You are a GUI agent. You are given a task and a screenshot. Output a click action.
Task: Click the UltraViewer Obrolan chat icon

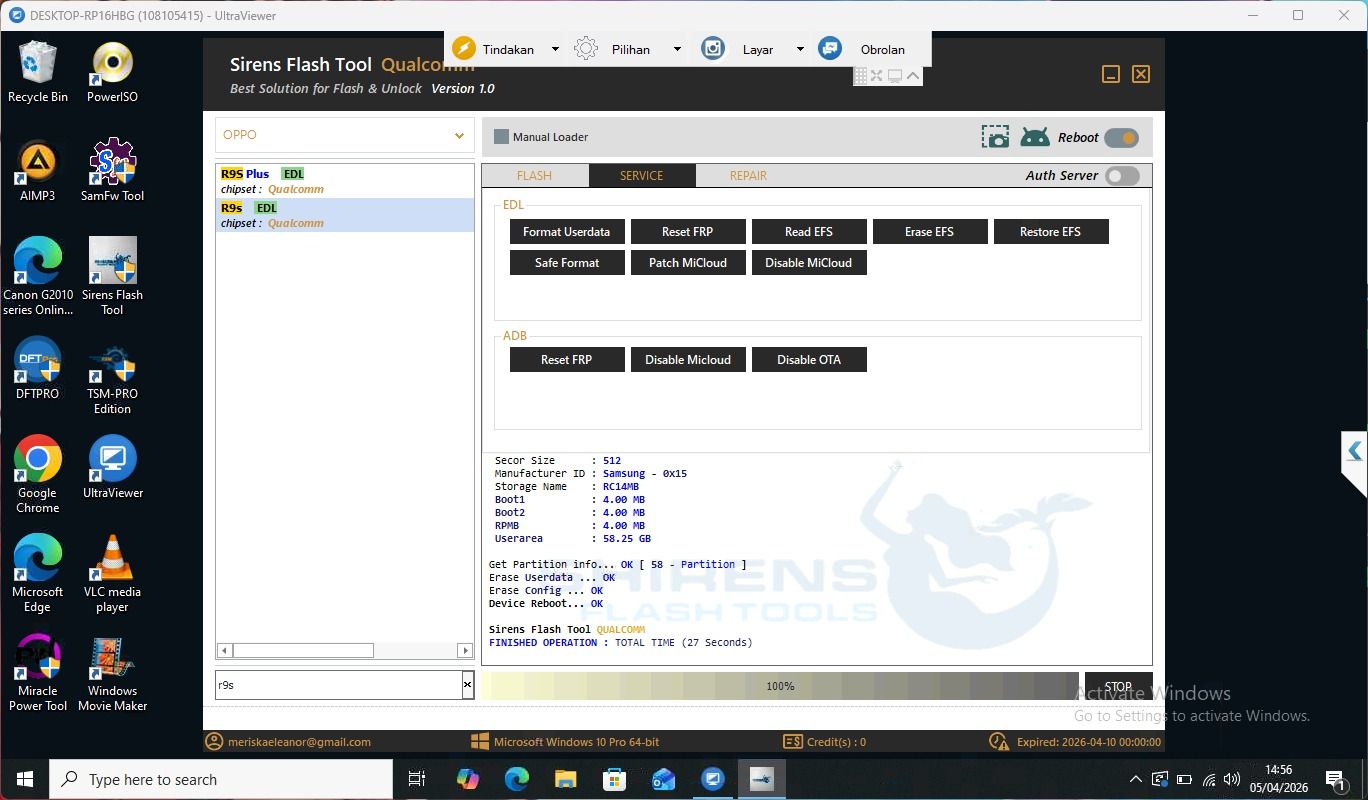830,49
